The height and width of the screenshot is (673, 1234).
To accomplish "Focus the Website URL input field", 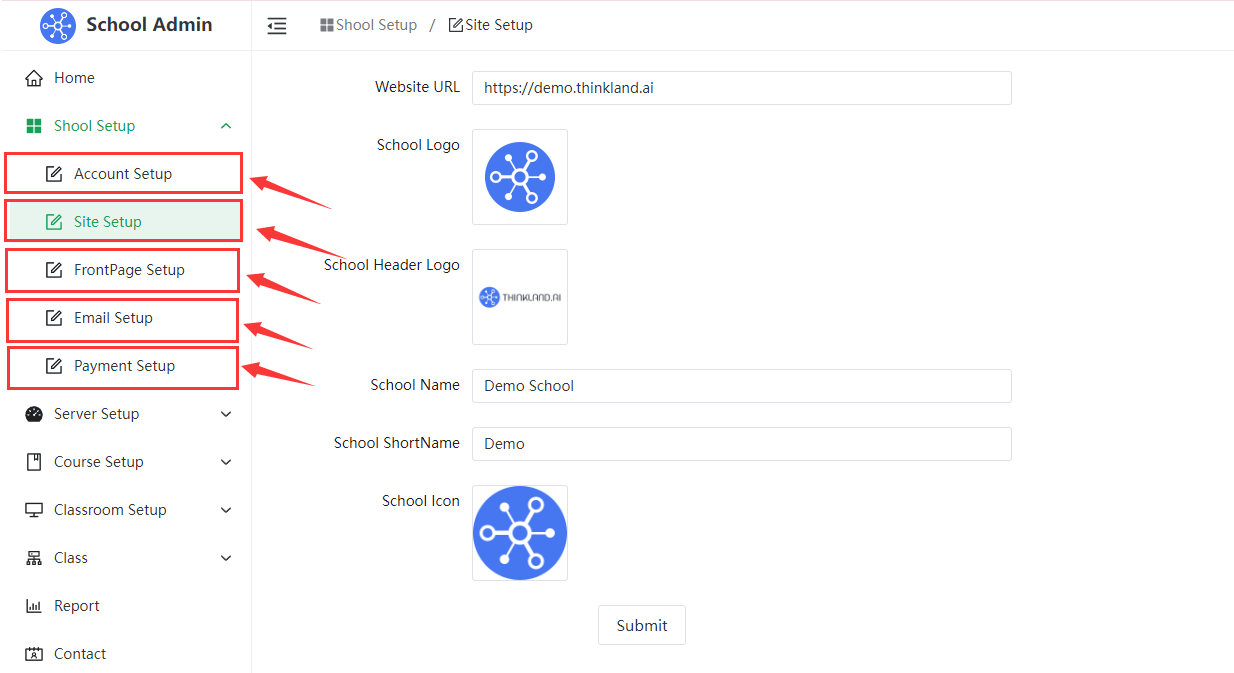I will click(x=741, y=88).
